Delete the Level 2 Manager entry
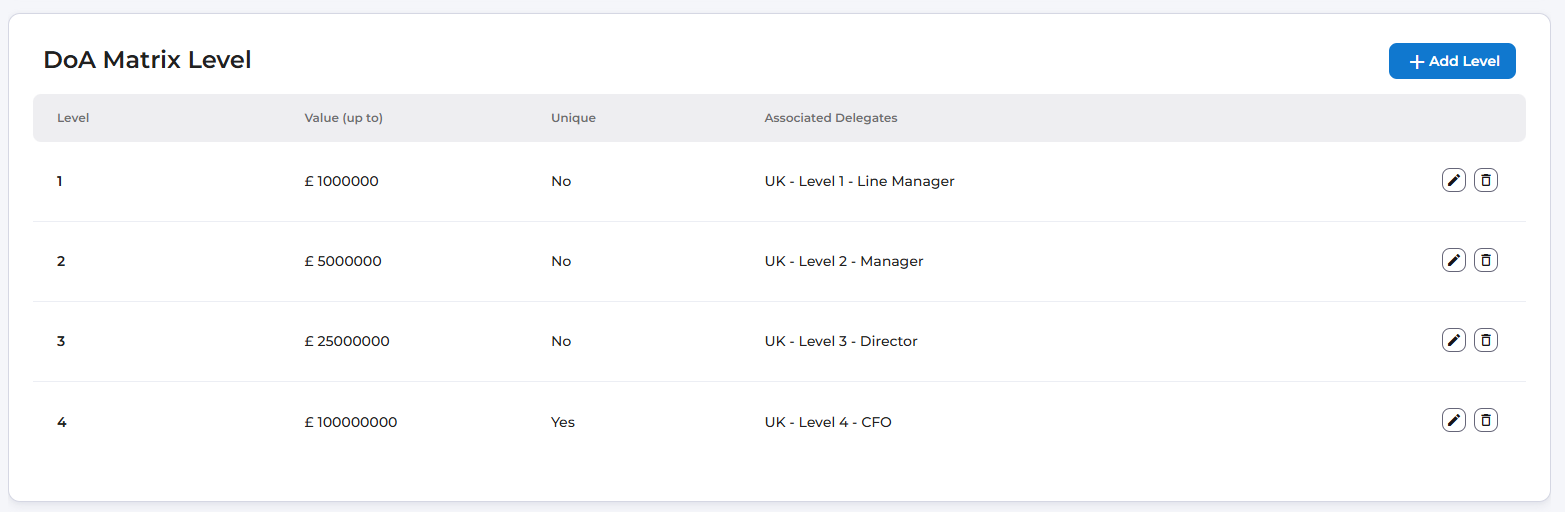 click(1486, 260)
